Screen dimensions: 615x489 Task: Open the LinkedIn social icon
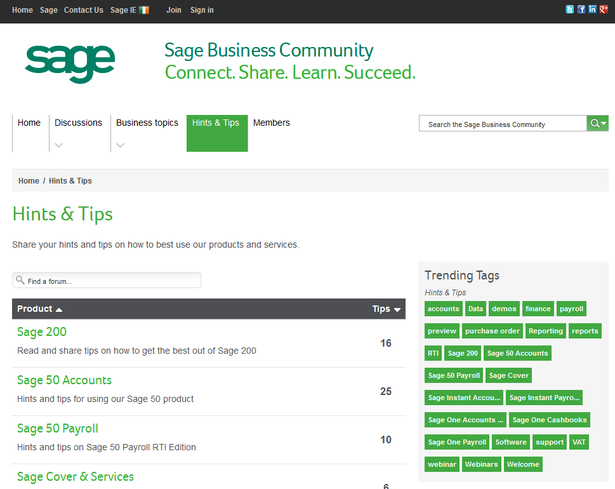coord(592,9)
